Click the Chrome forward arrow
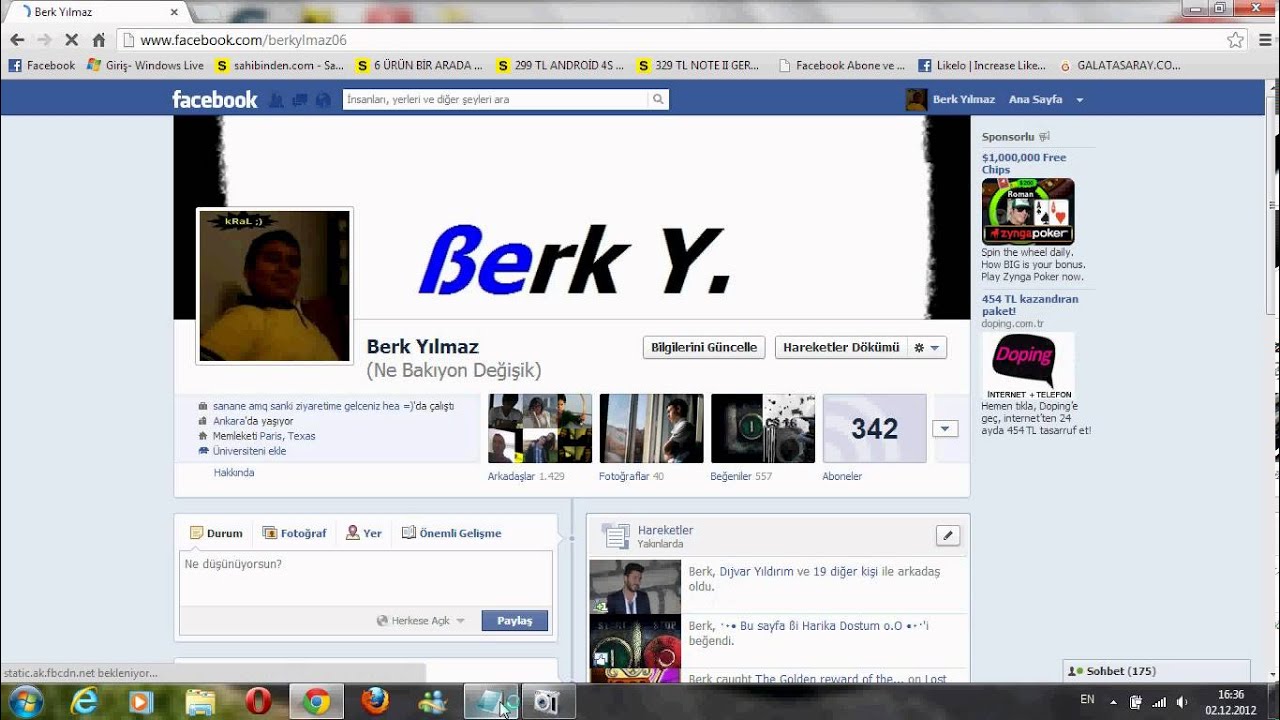 click(x=44, y=40)
